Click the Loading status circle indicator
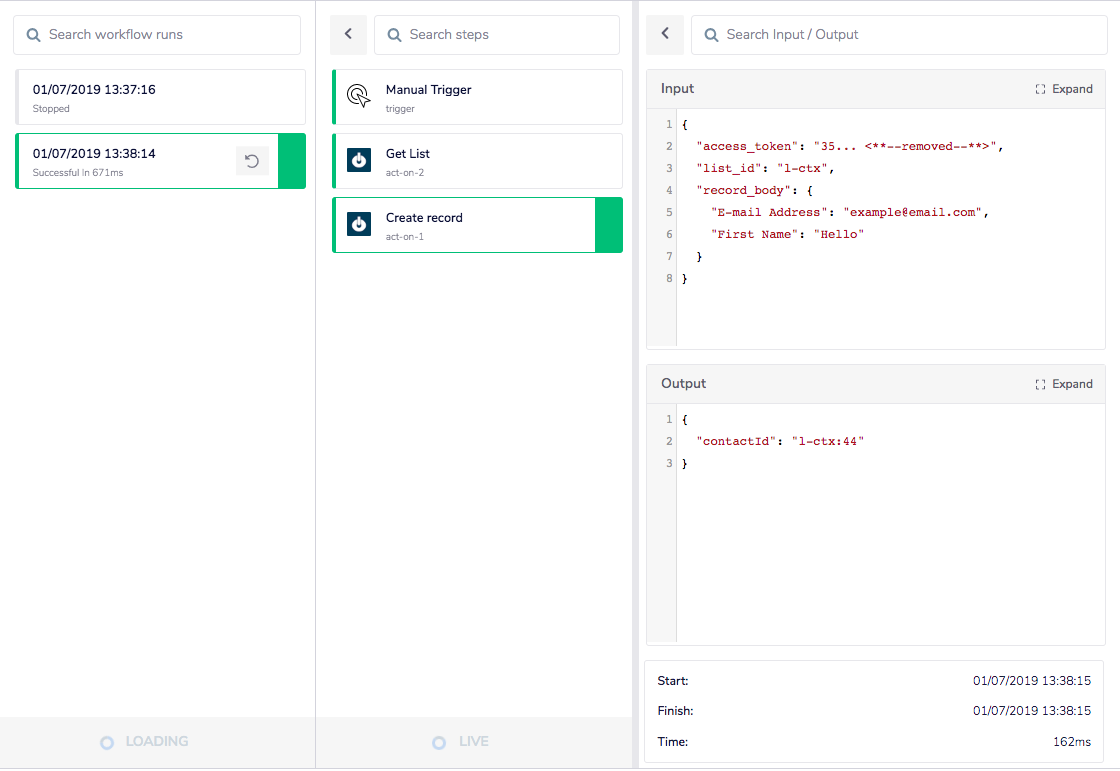 (107, 743)
